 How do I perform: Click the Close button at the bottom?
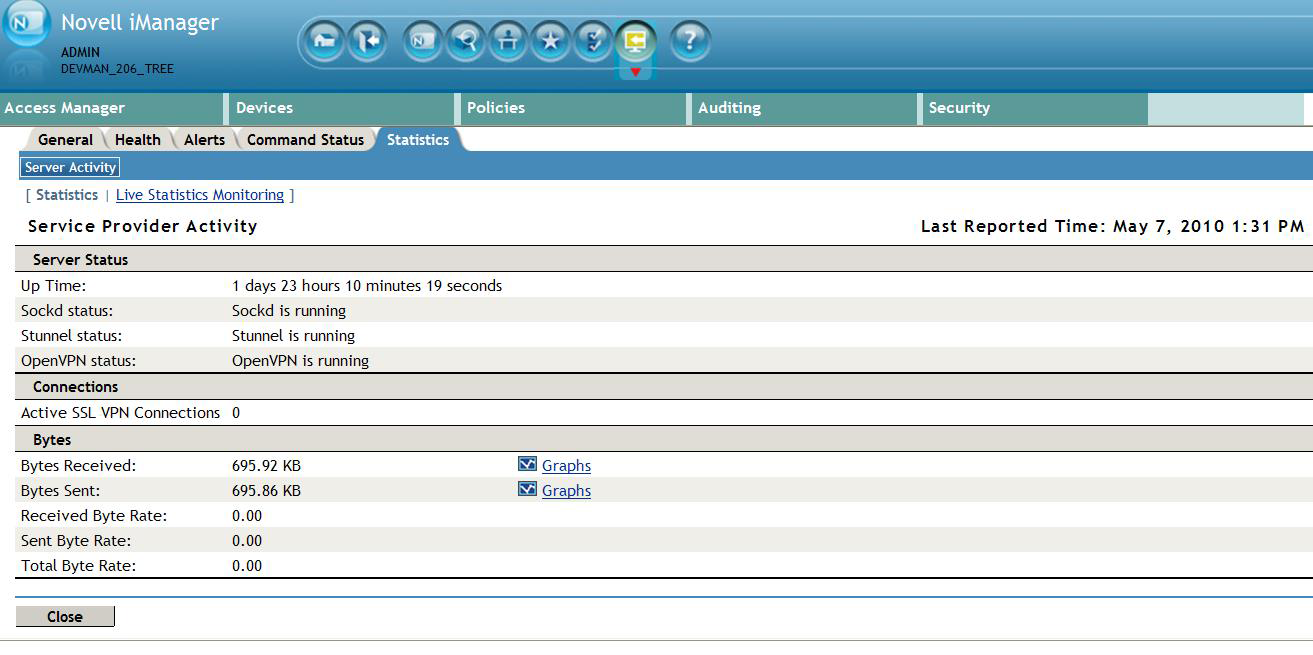click(x=65, y=616)
